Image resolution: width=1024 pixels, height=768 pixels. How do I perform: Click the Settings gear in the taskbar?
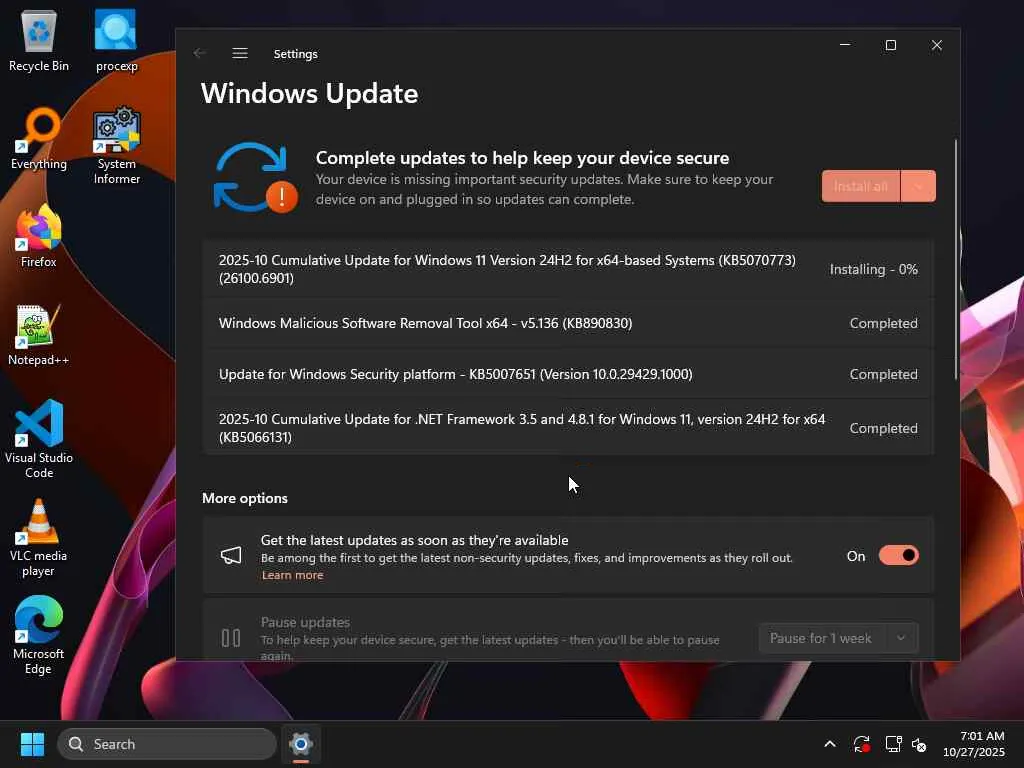(x=301, y=744)
